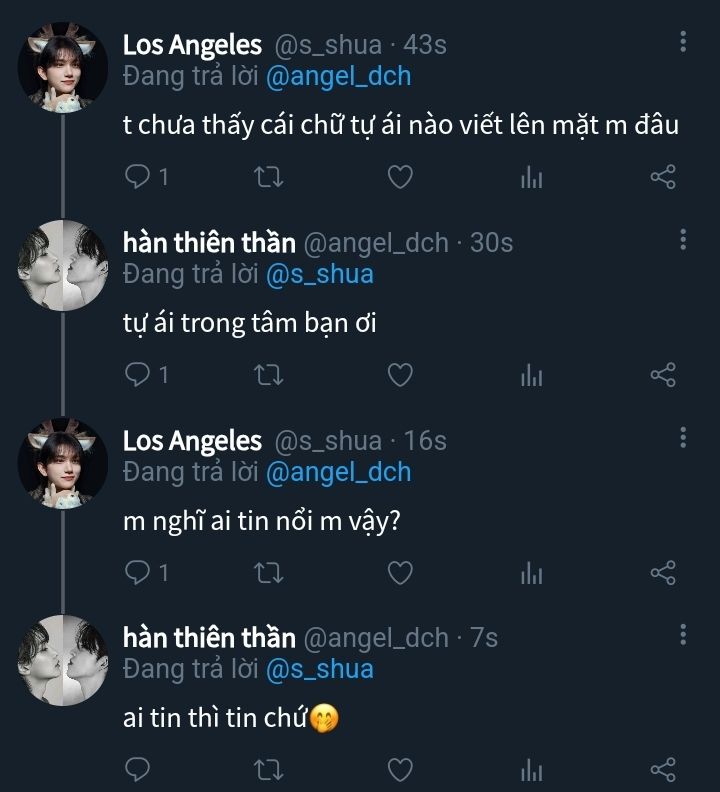Viewport: 720px width, 792px height.
Task: Retweet the "m nghĩ ai tin" tweet
Action: point(269,572)
